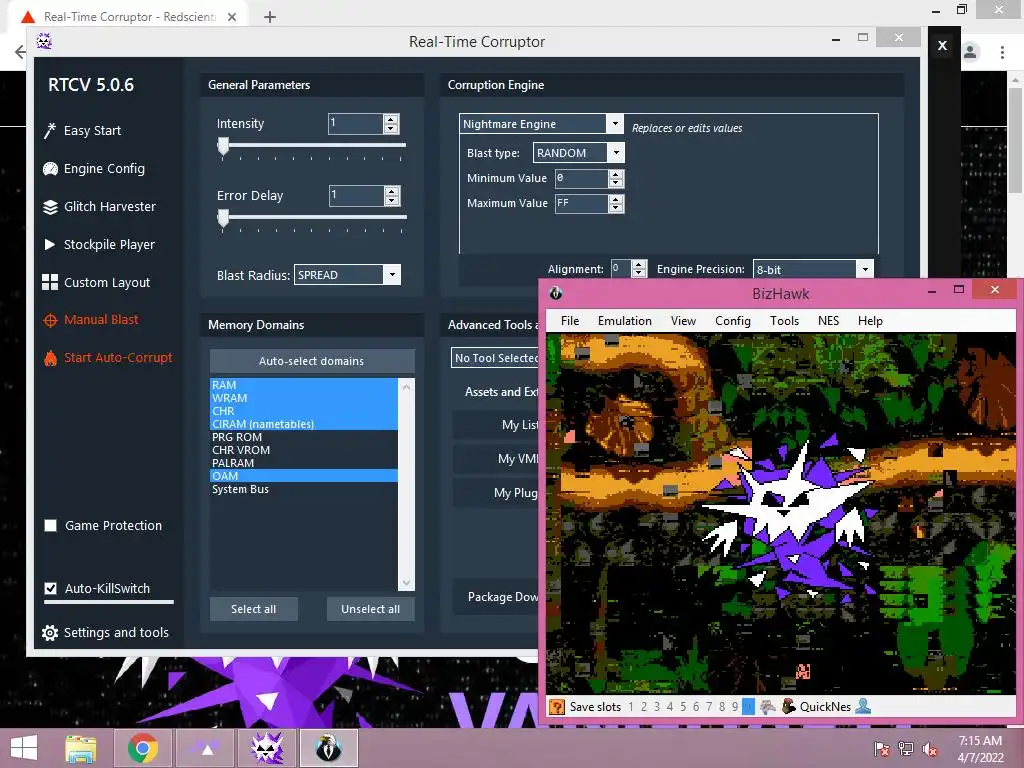
Task: Enable the Game Protection checkbox
Action: (50, 526)
